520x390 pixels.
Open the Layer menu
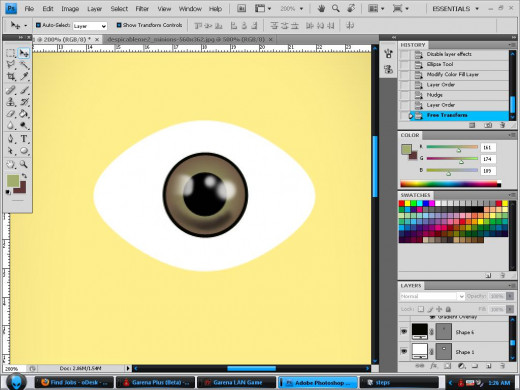point(94,9)
